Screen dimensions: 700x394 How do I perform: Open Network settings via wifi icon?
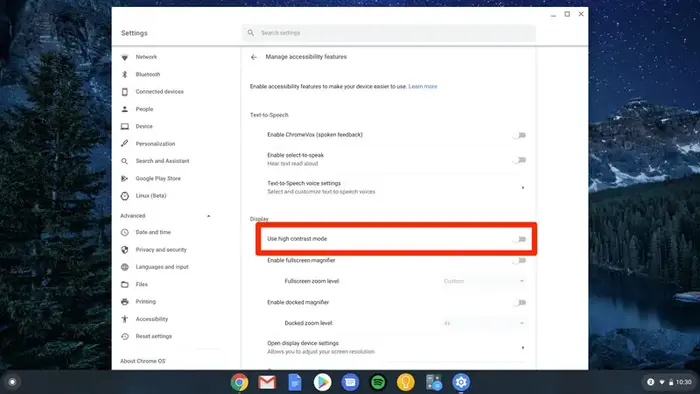(x=125, y=57)
